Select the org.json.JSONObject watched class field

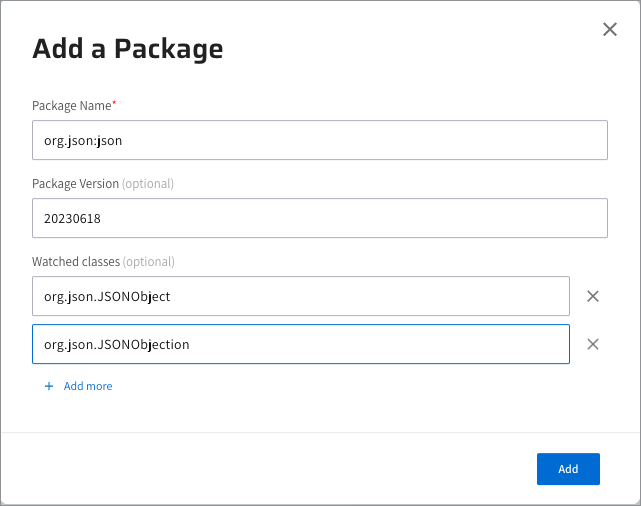coord(300,296)
